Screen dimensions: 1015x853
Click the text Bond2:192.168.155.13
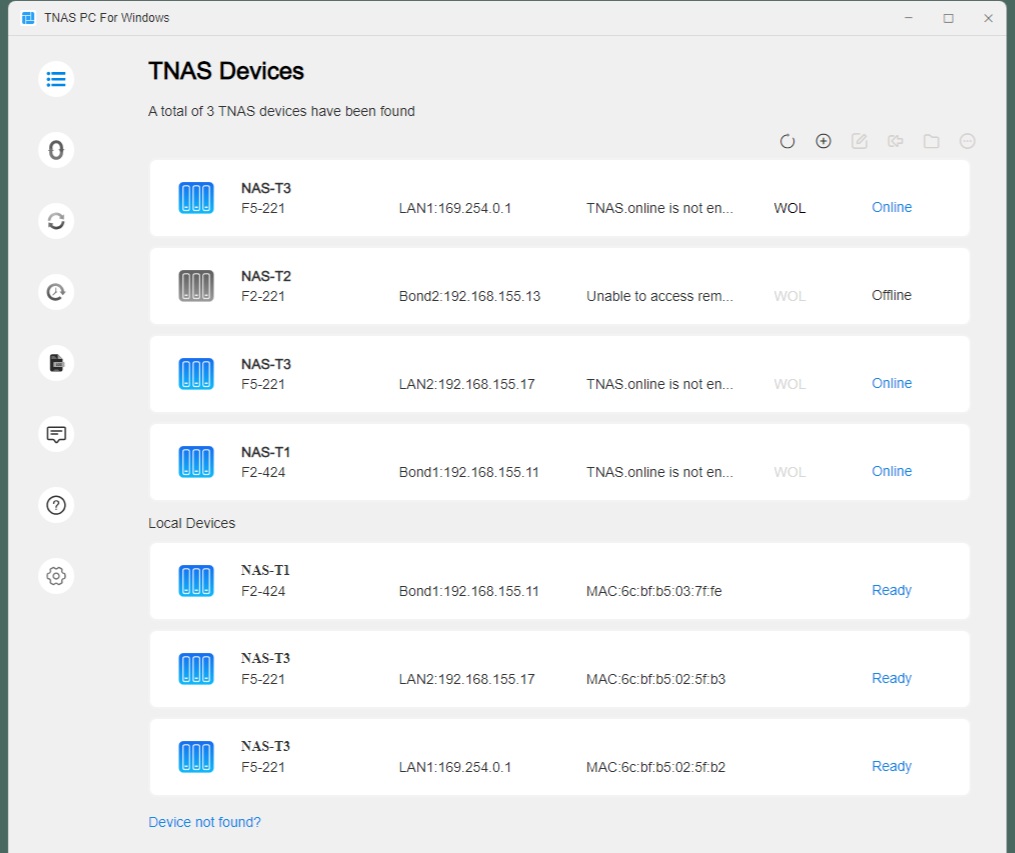coord(469,296)
